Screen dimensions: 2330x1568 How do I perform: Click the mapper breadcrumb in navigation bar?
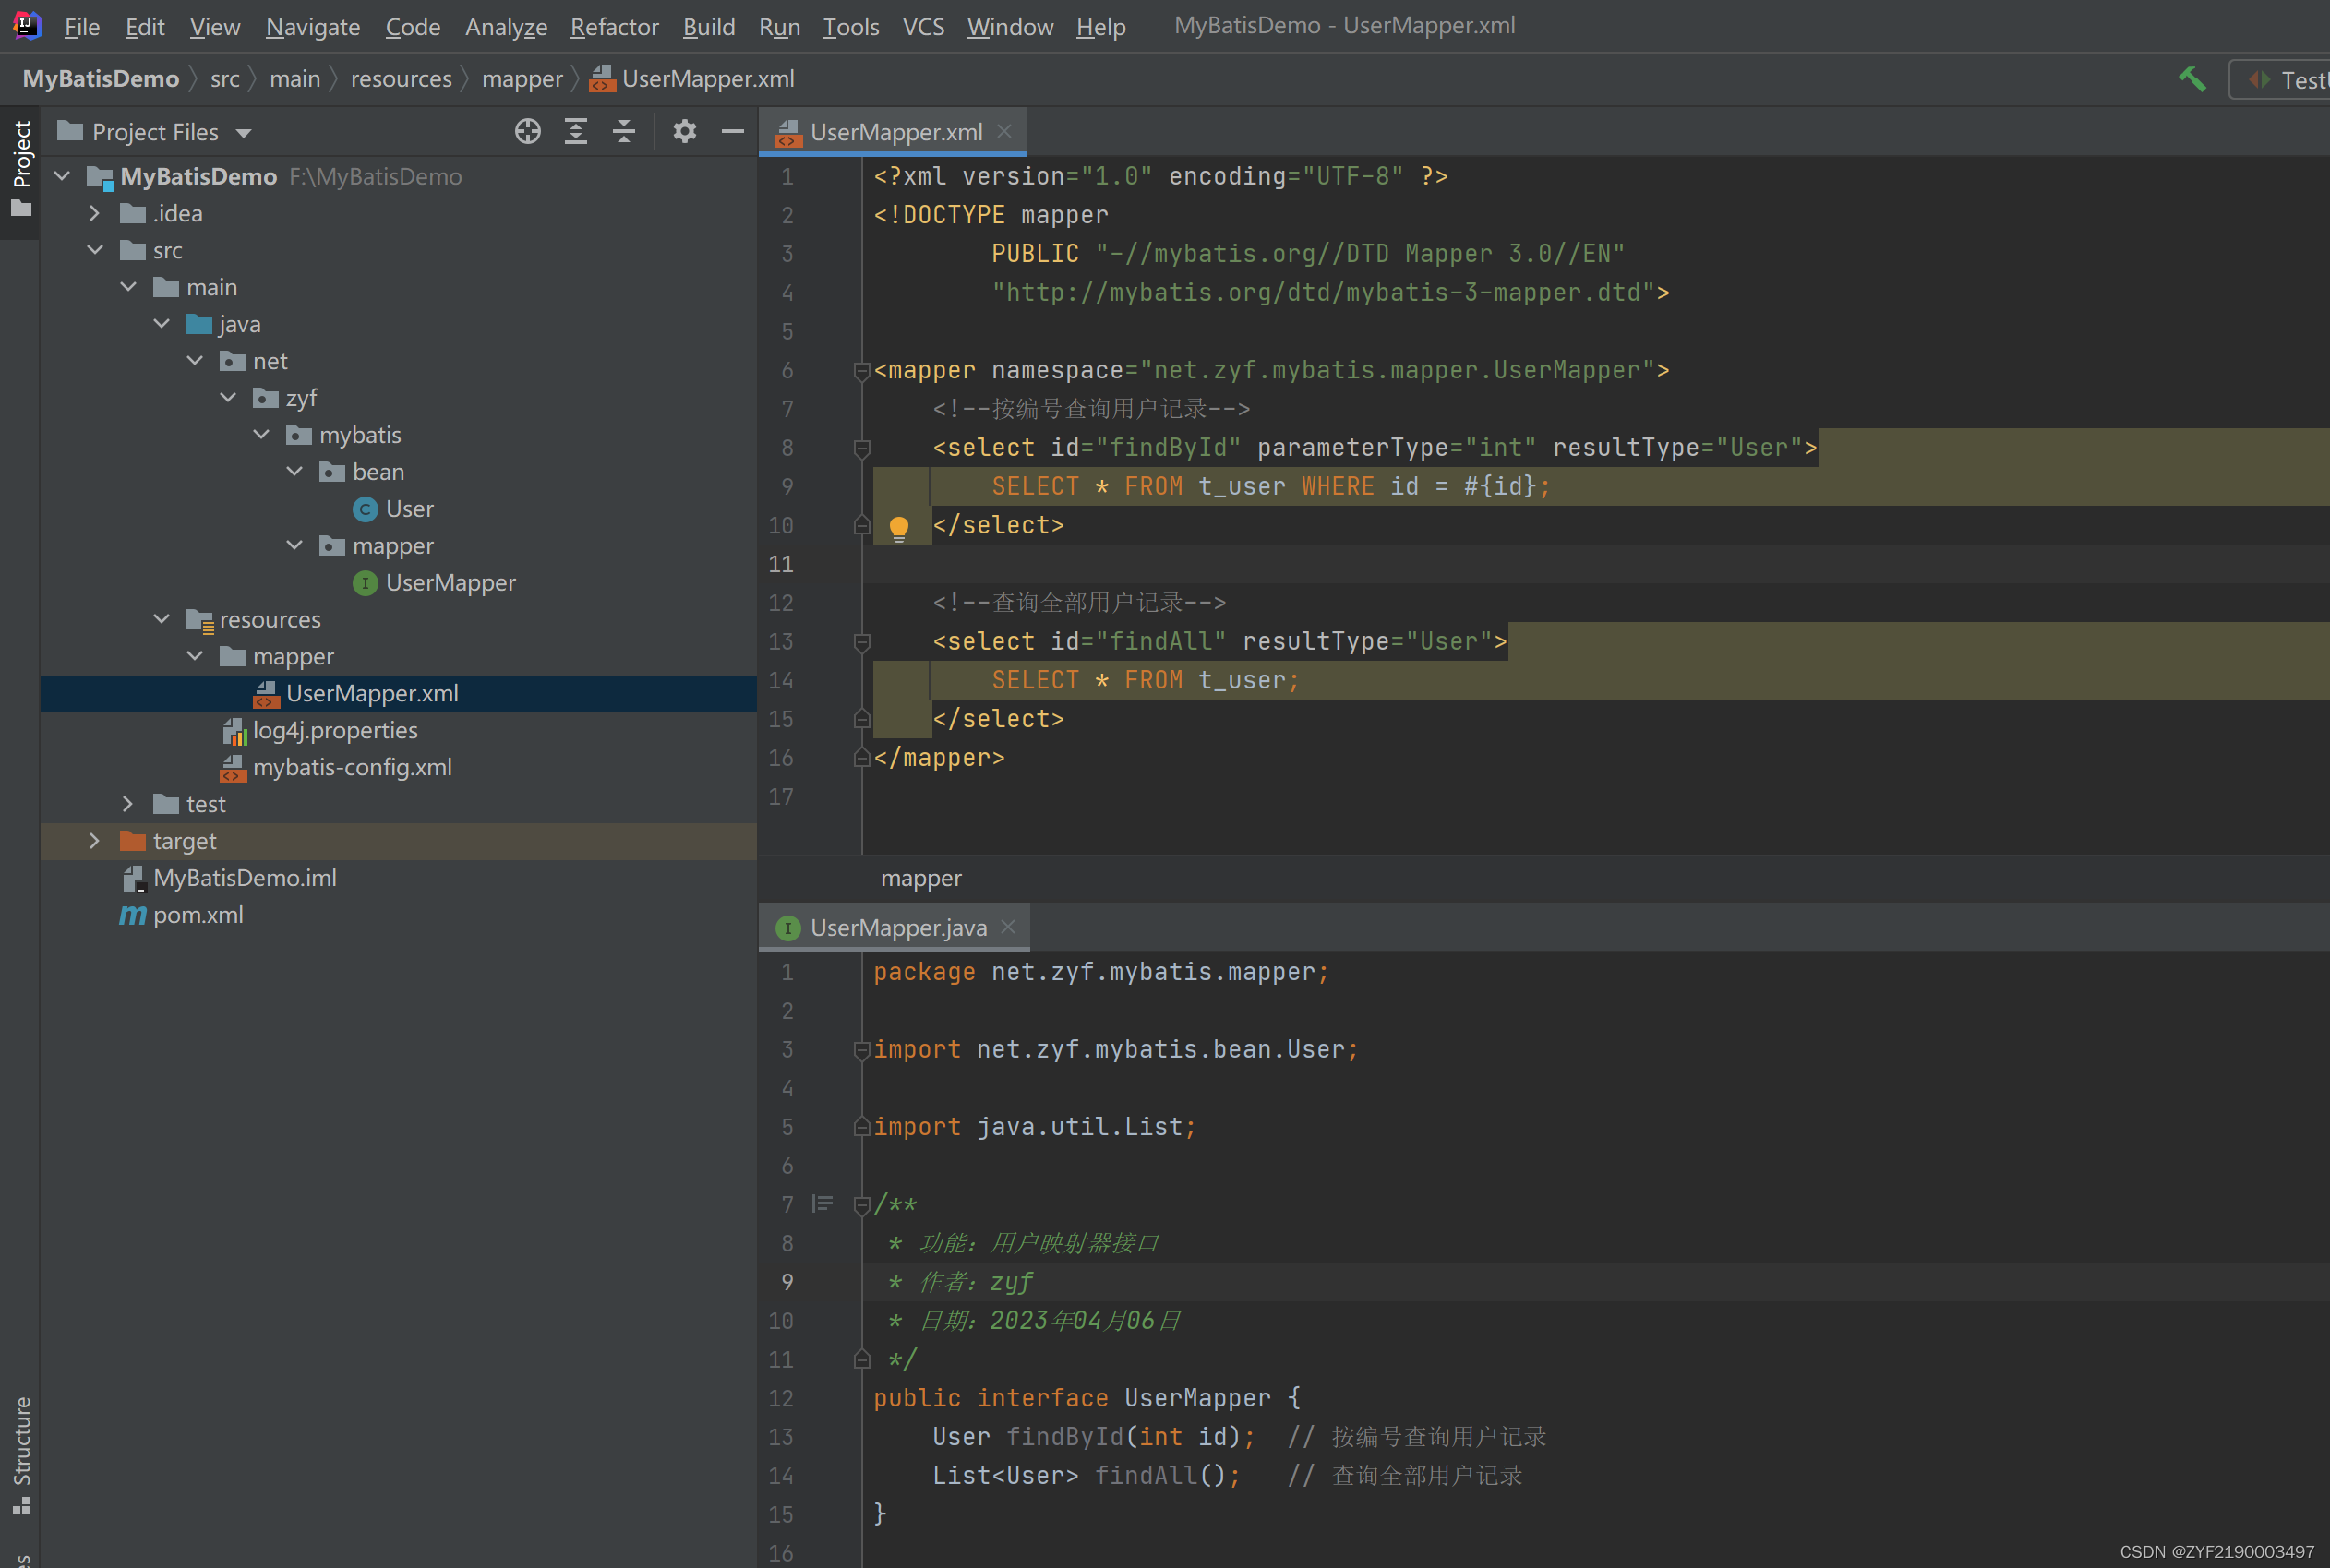(x=522, y=79)
